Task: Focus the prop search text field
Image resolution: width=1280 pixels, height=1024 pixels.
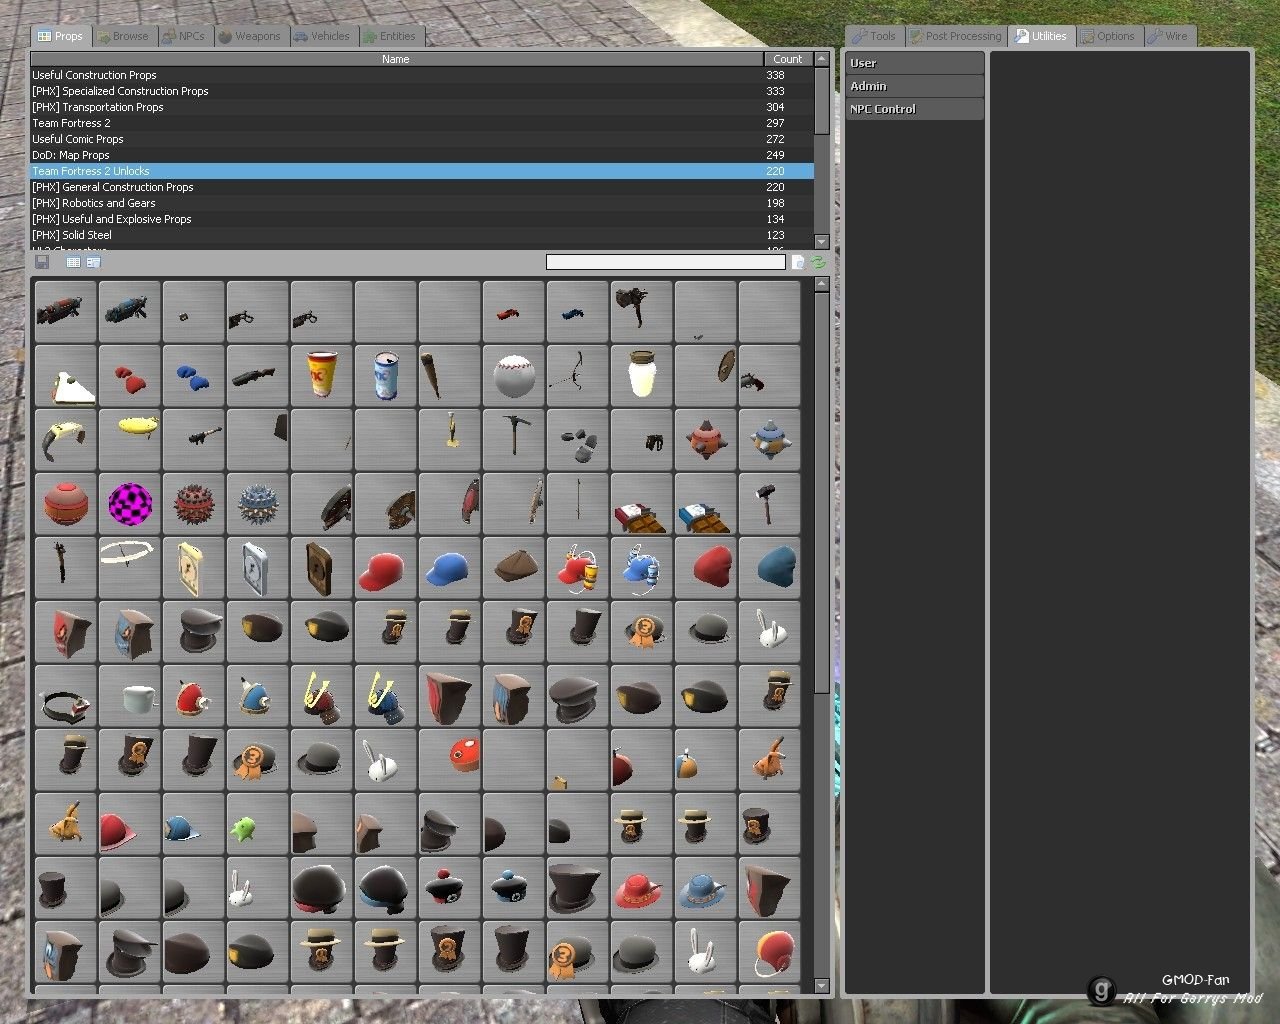Action: point(666,262)
